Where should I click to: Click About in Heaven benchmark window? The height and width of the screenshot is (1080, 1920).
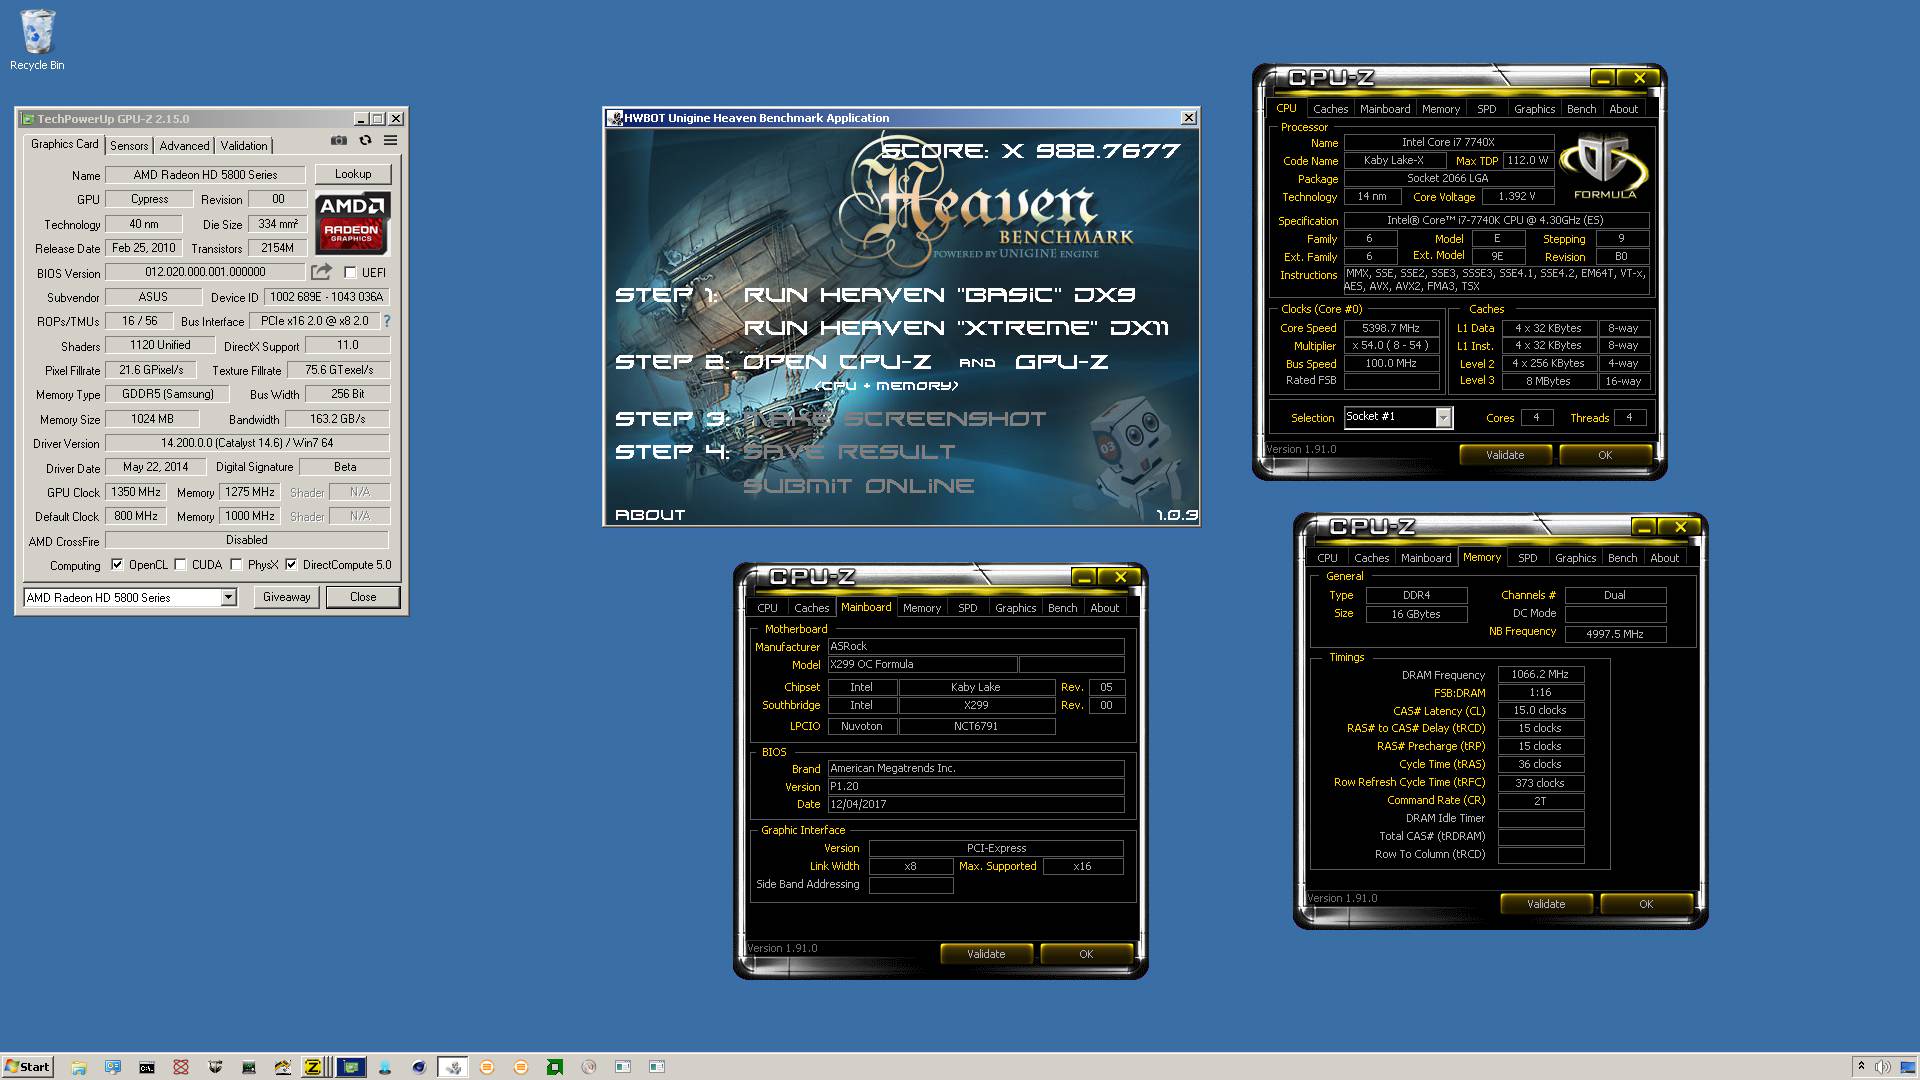(650, 515)
